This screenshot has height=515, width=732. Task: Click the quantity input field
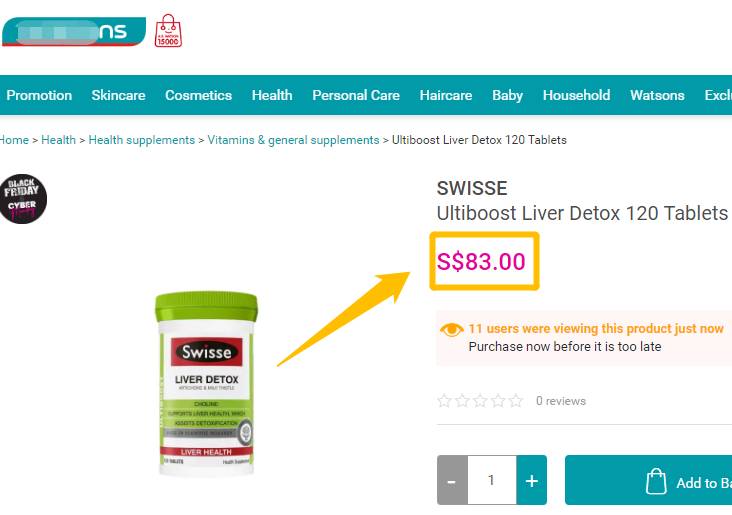(492, 480)
